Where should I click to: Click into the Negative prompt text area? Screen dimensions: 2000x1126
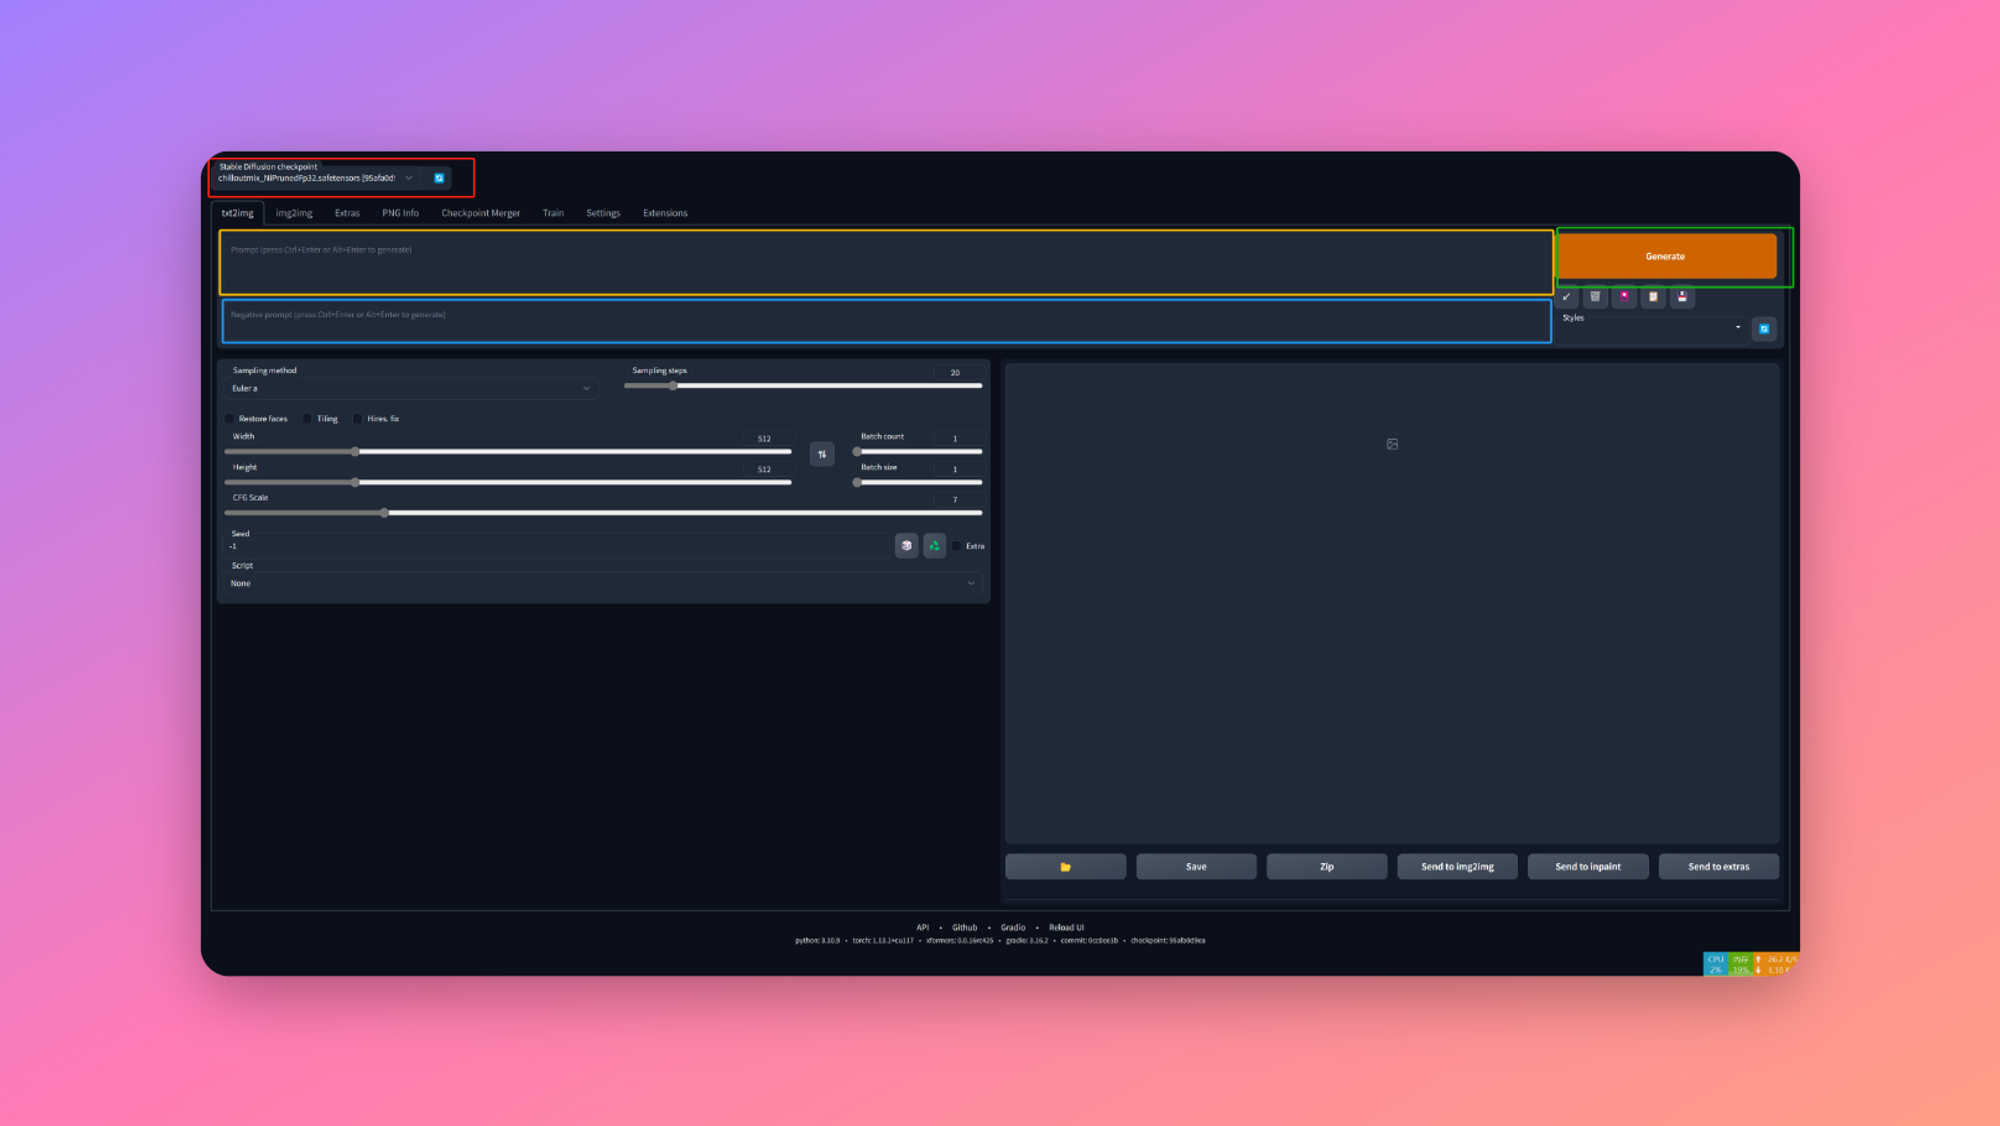[x=886, y=322]
